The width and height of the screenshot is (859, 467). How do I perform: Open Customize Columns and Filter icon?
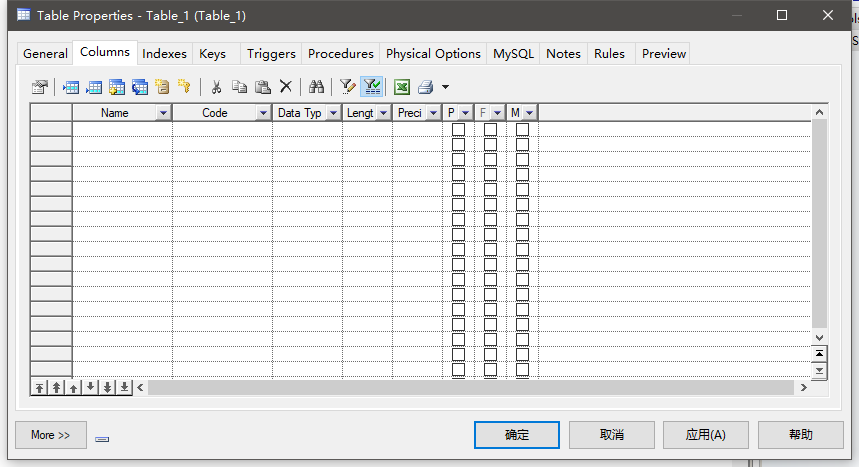(x=348, y=87)
